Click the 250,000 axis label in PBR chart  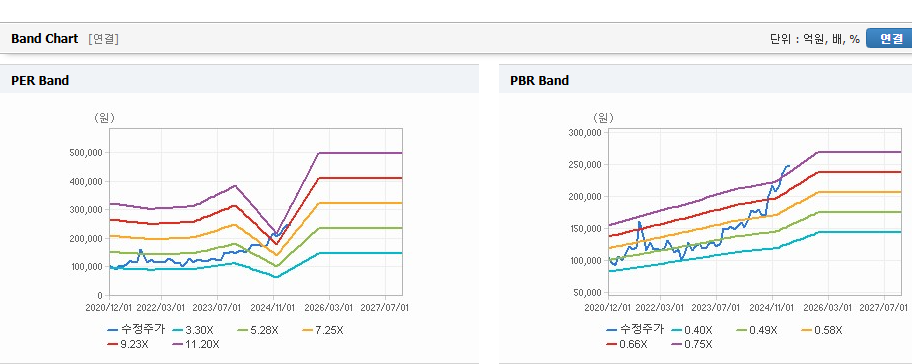[585, 165]
